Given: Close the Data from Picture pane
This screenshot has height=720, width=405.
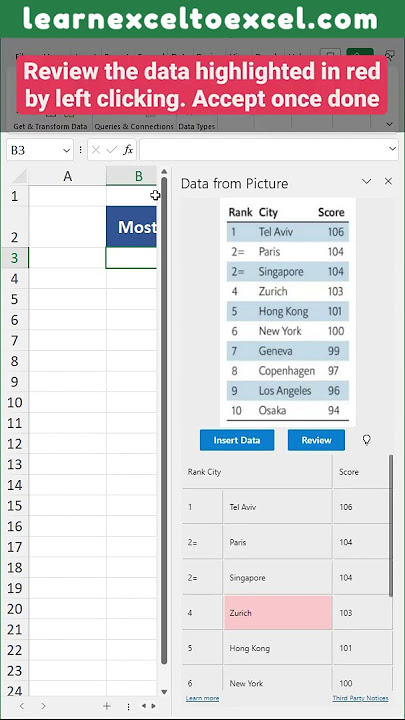Looking at the screenshot, I should point(388,181).
